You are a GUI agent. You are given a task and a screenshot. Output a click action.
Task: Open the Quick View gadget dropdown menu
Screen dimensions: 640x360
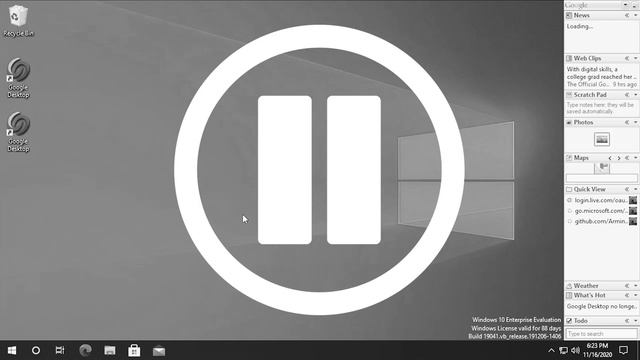click(636, 189)
